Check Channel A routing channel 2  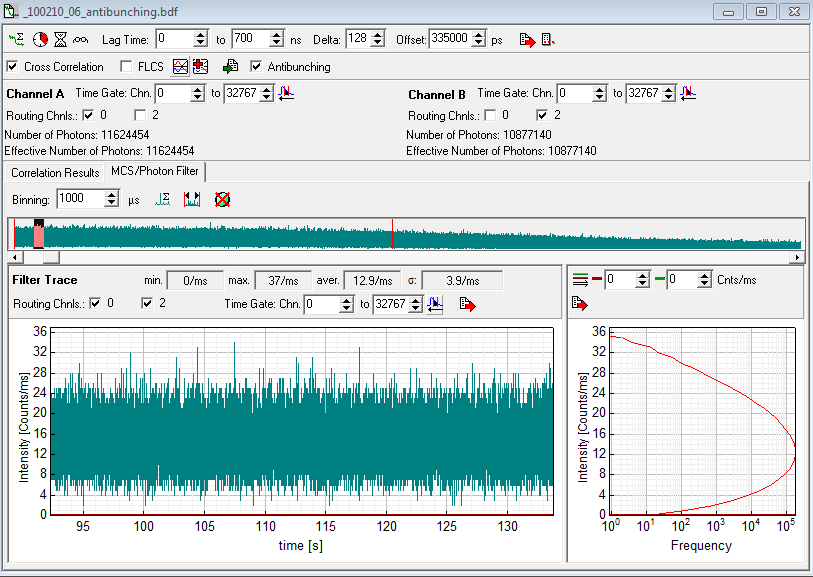(x=141, y=115)
